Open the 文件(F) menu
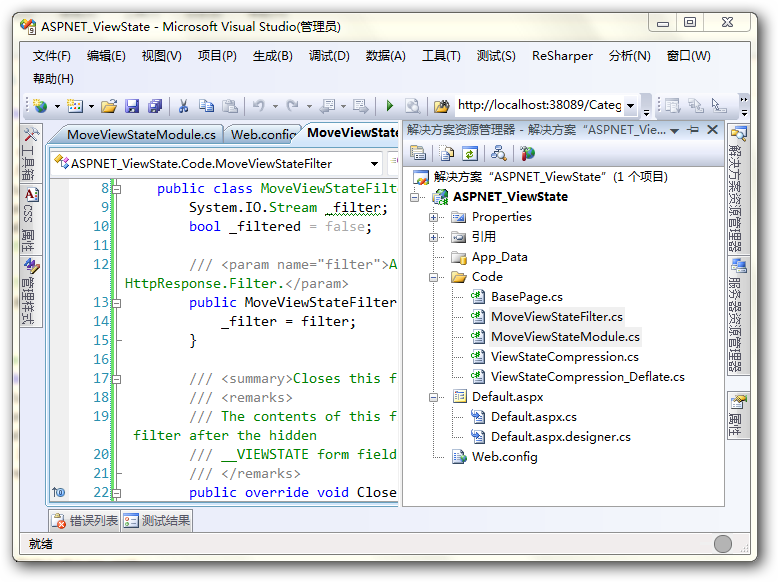 pyautogui.click(x=52, y=56)
